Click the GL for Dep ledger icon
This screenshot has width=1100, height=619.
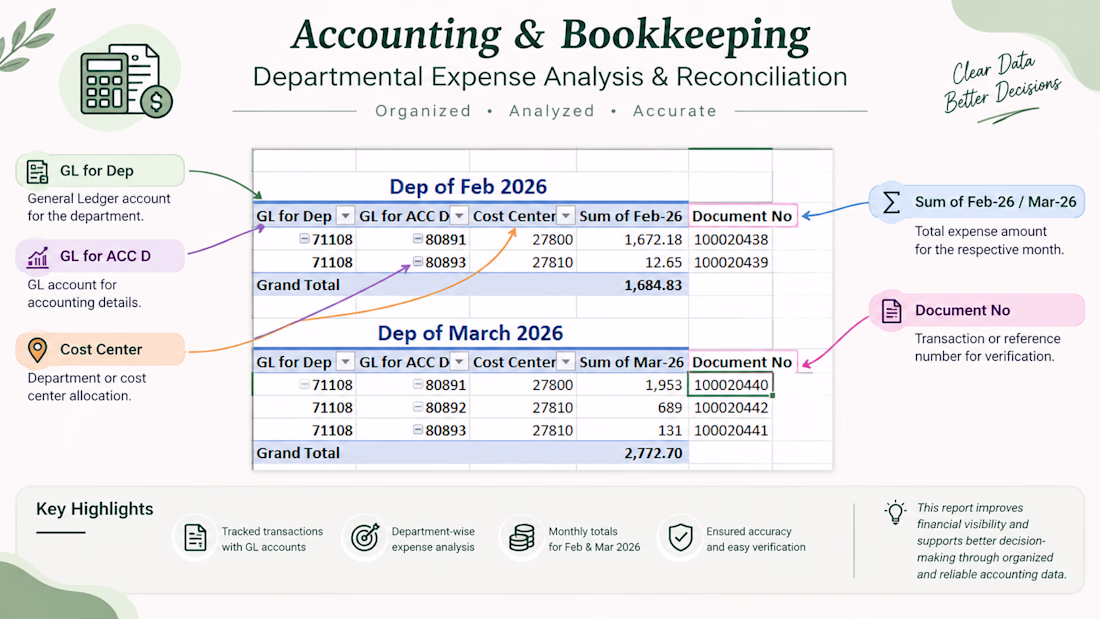(x=37, y=171)
